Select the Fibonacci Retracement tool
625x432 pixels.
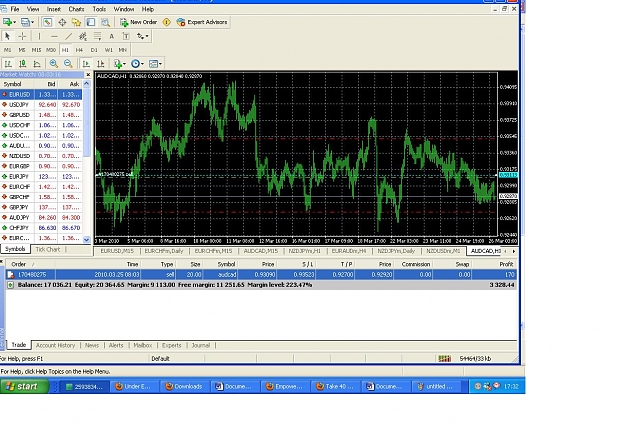(x=97, y=36)
